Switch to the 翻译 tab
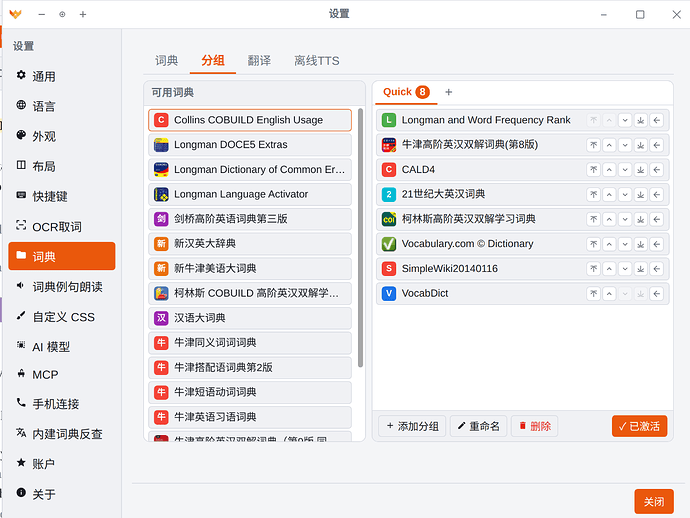Screen dimensions: 690x518 [259, 61]
